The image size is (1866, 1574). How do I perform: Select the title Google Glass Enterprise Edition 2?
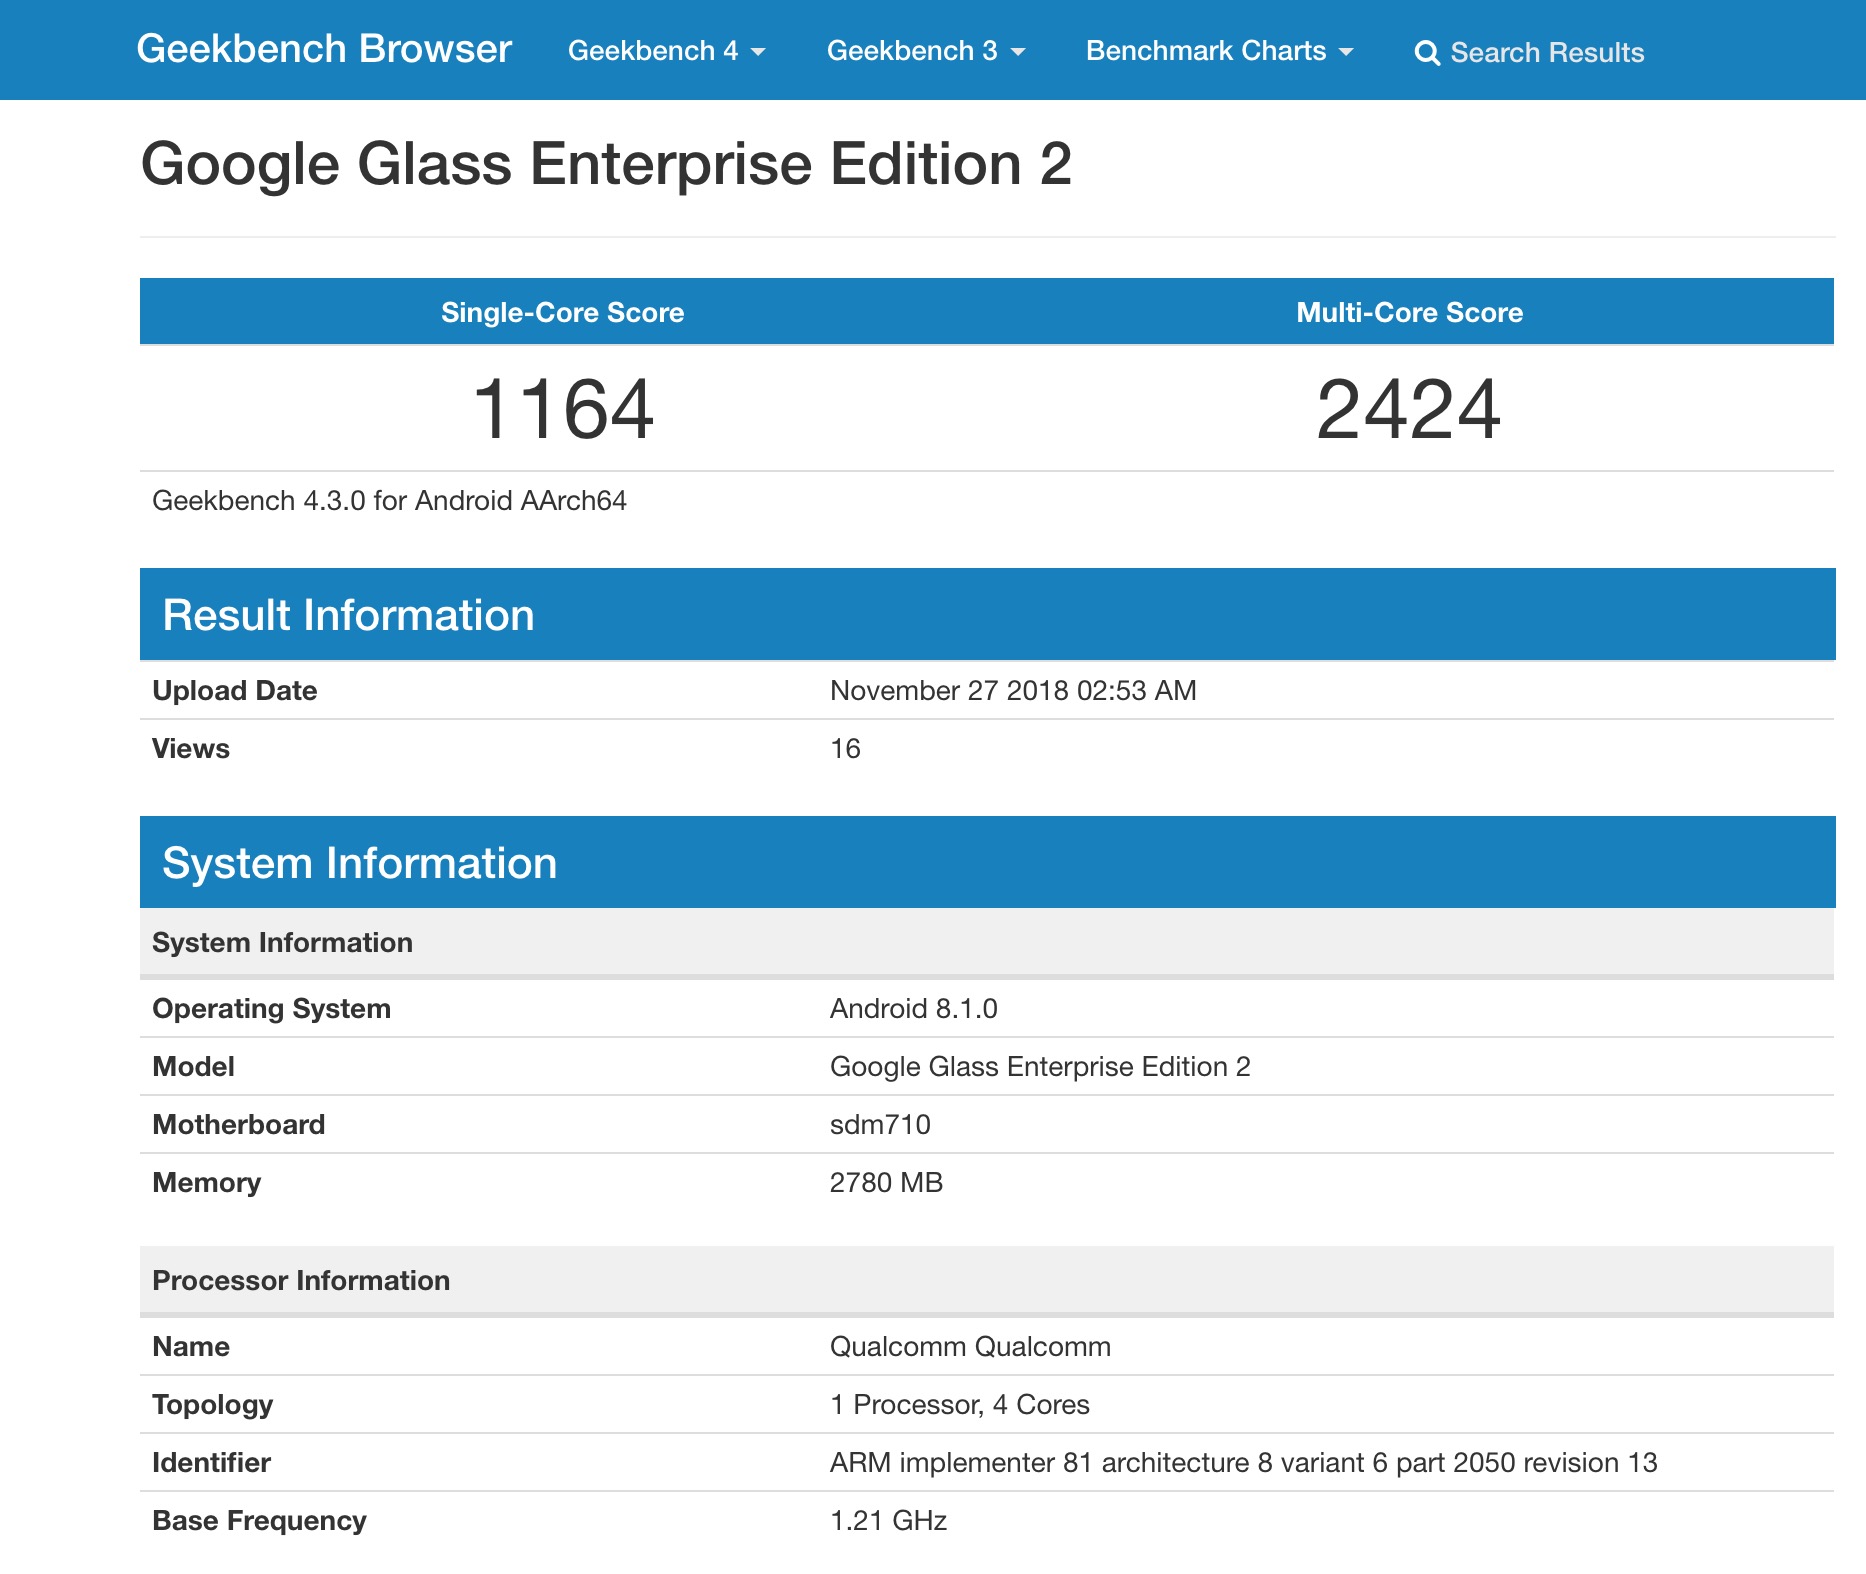[607, 163]
